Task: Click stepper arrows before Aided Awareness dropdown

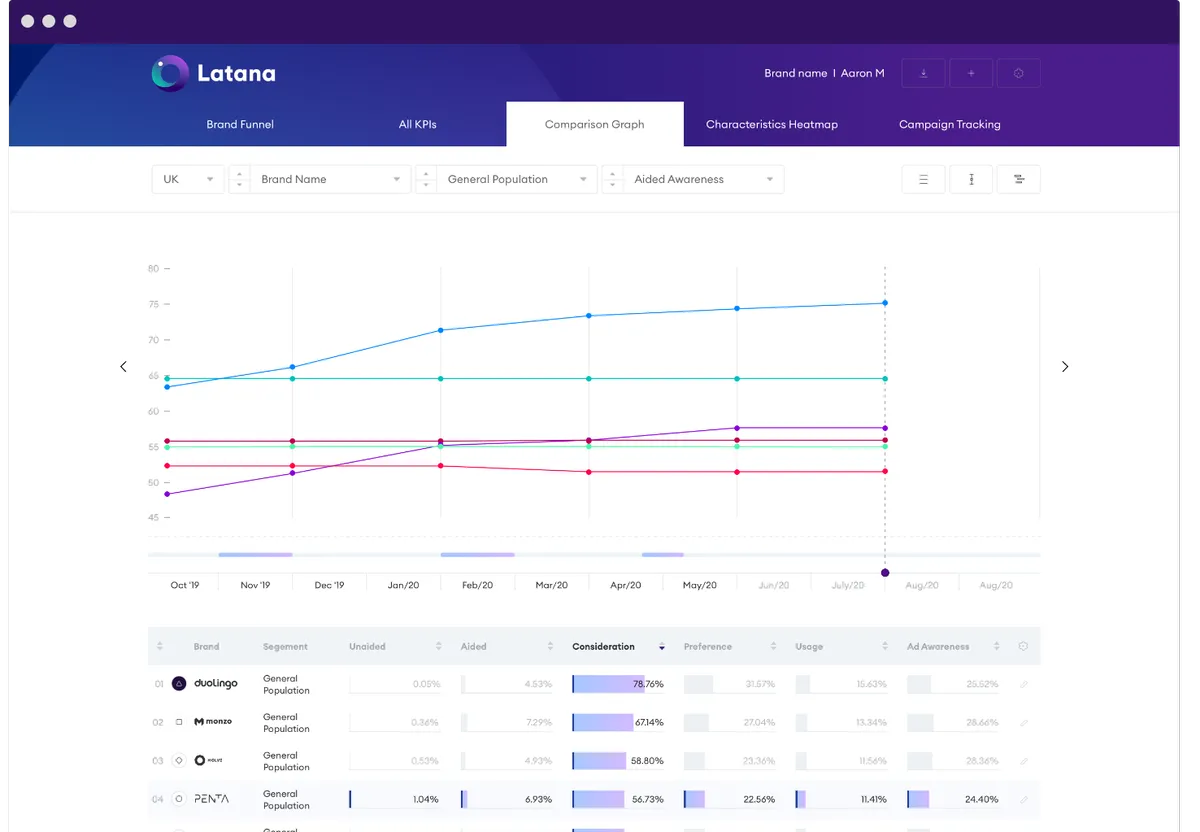Action: (613, 179)
